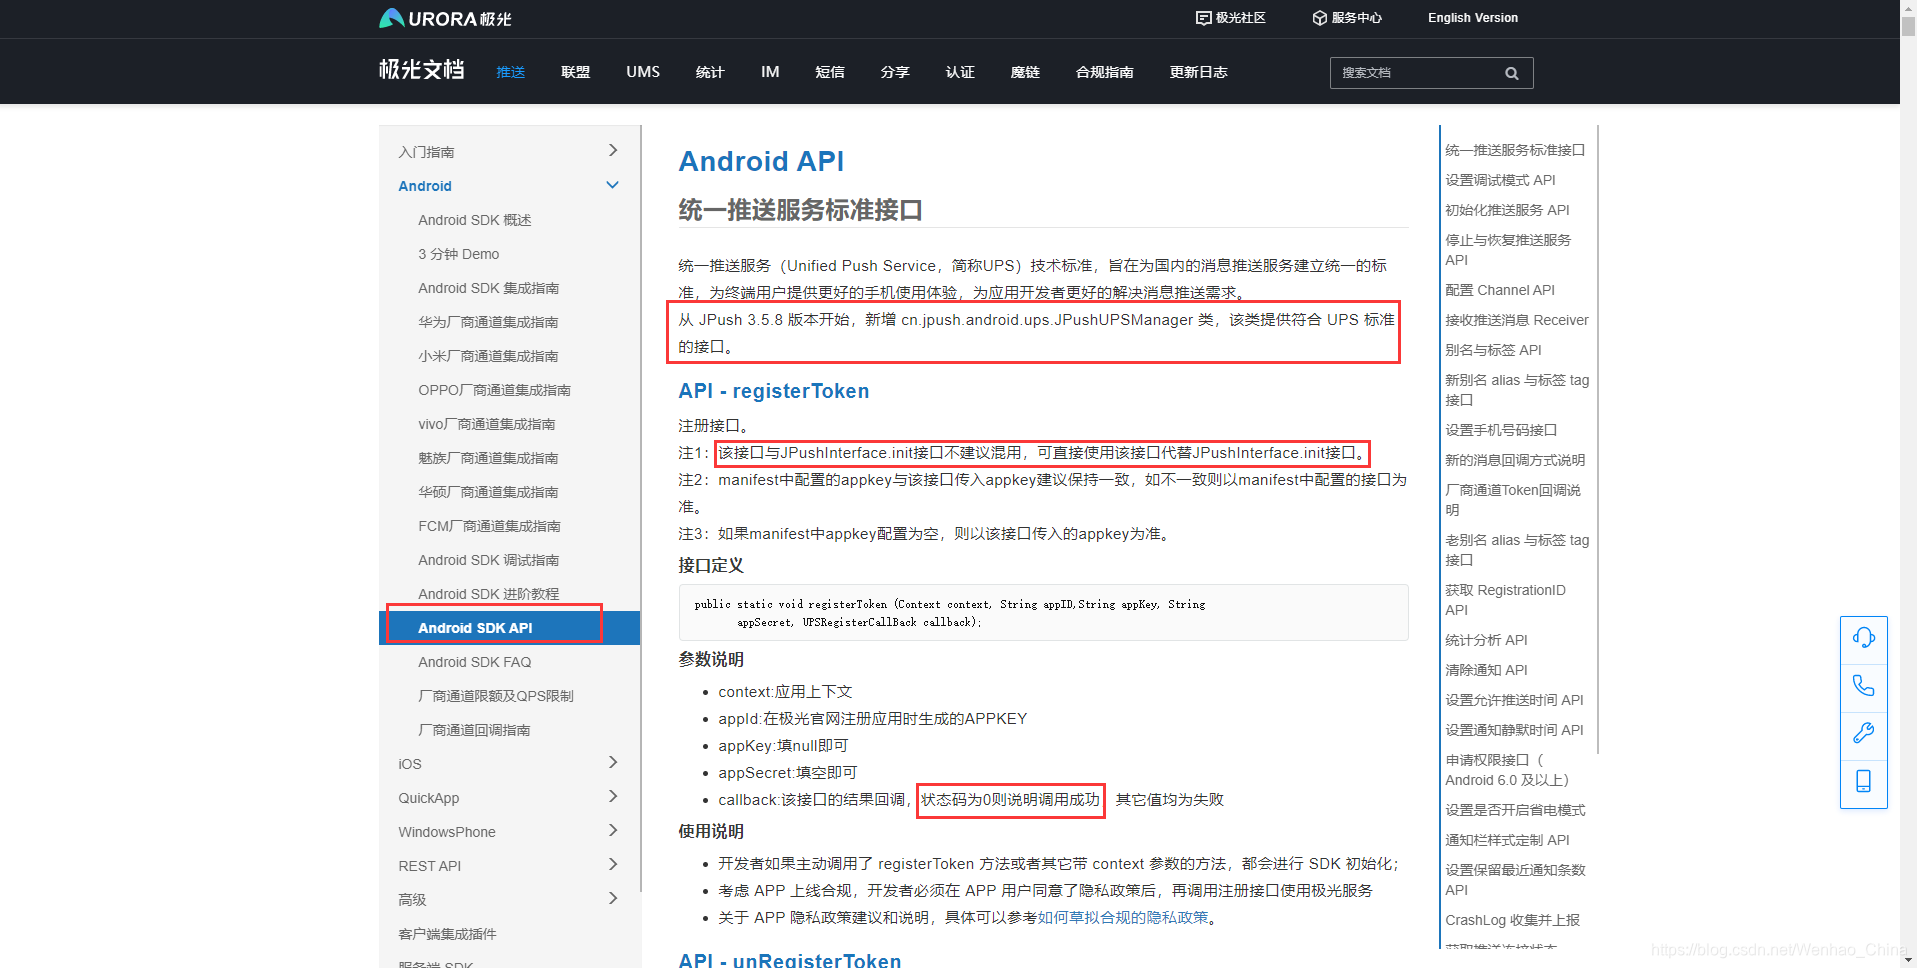Expand the 入门指南 section chevron

[x=613, y=150]
